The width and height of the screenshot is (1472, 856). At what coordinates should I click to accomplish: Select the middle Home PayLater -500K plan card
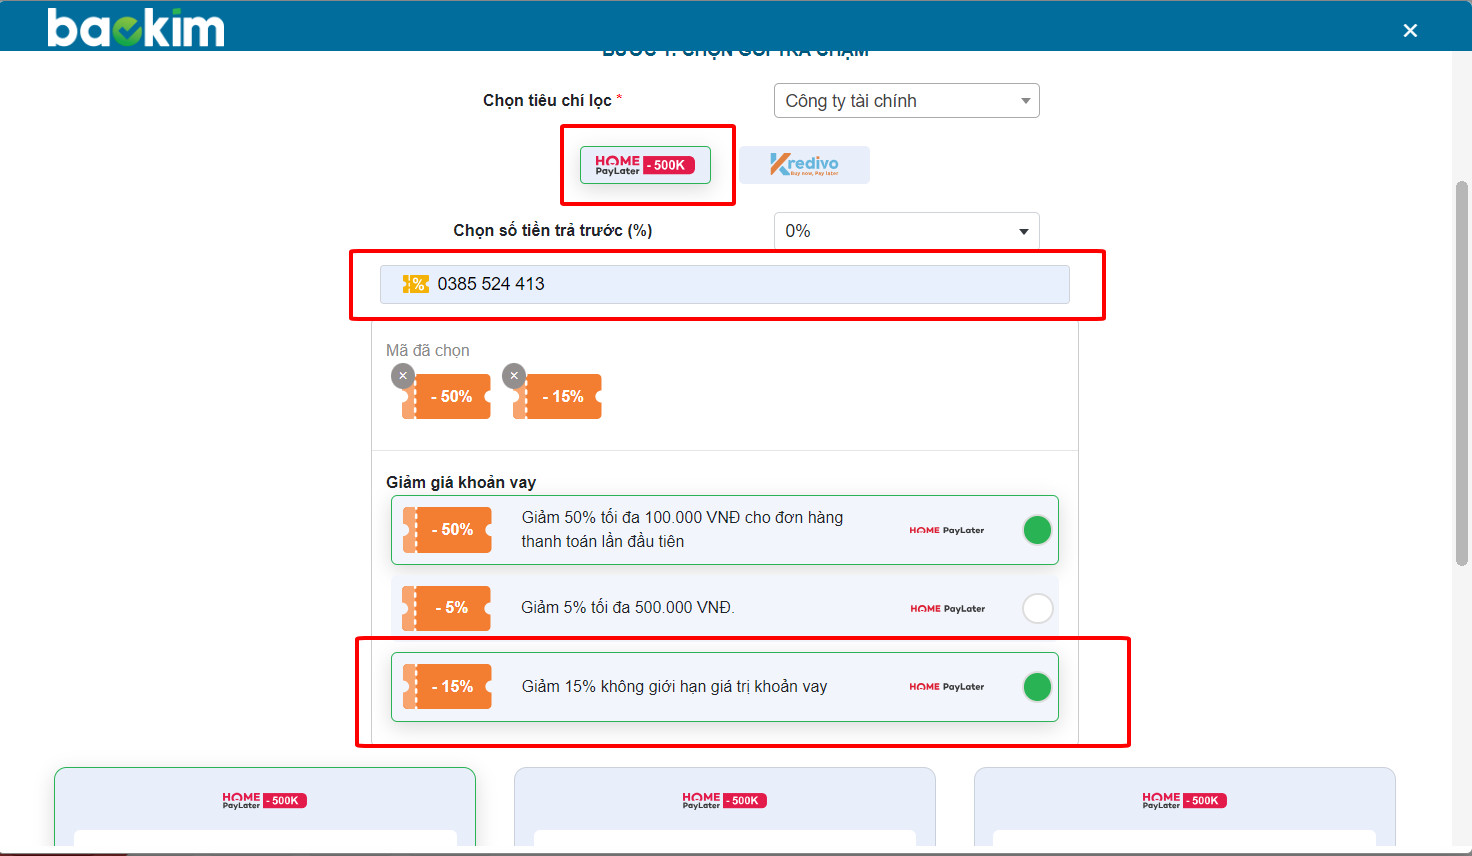click(725, 807)
